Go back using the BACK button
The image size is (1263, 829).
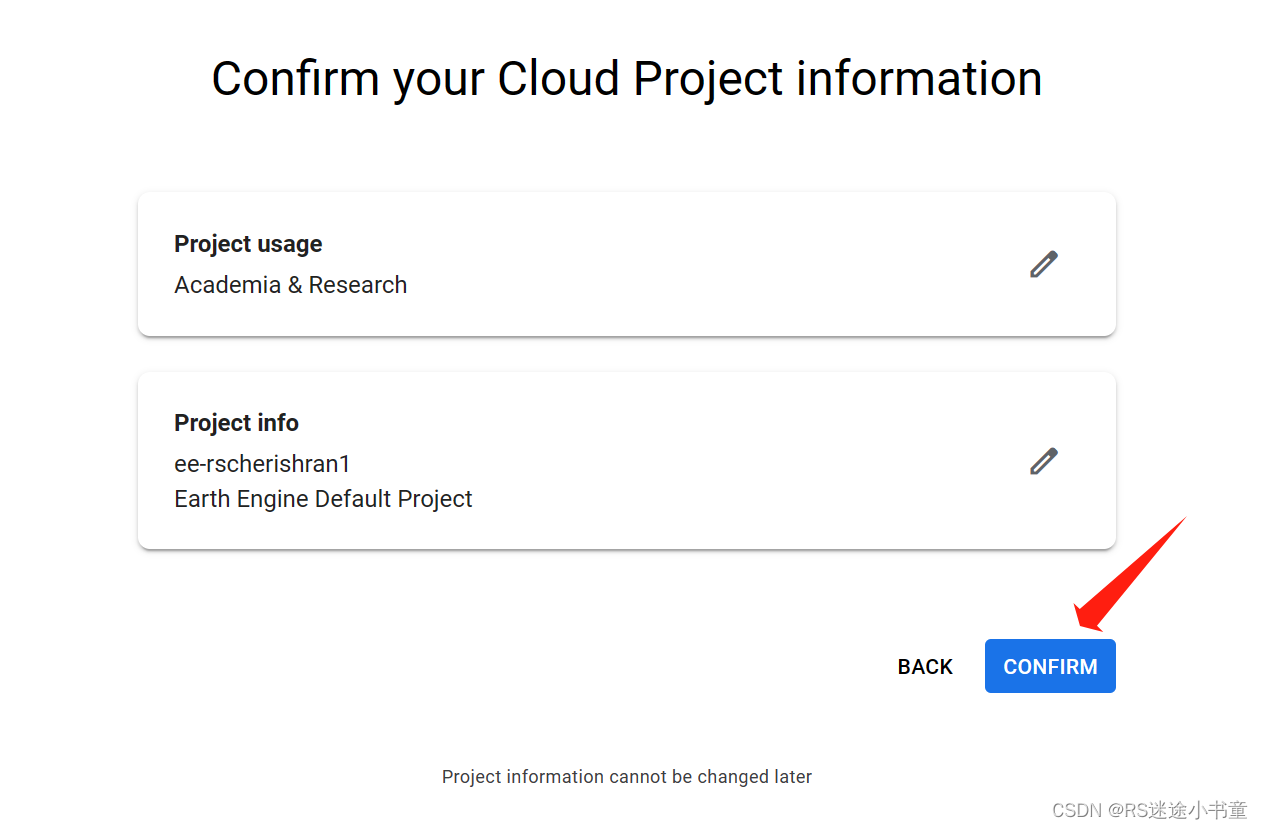[925, 667]
